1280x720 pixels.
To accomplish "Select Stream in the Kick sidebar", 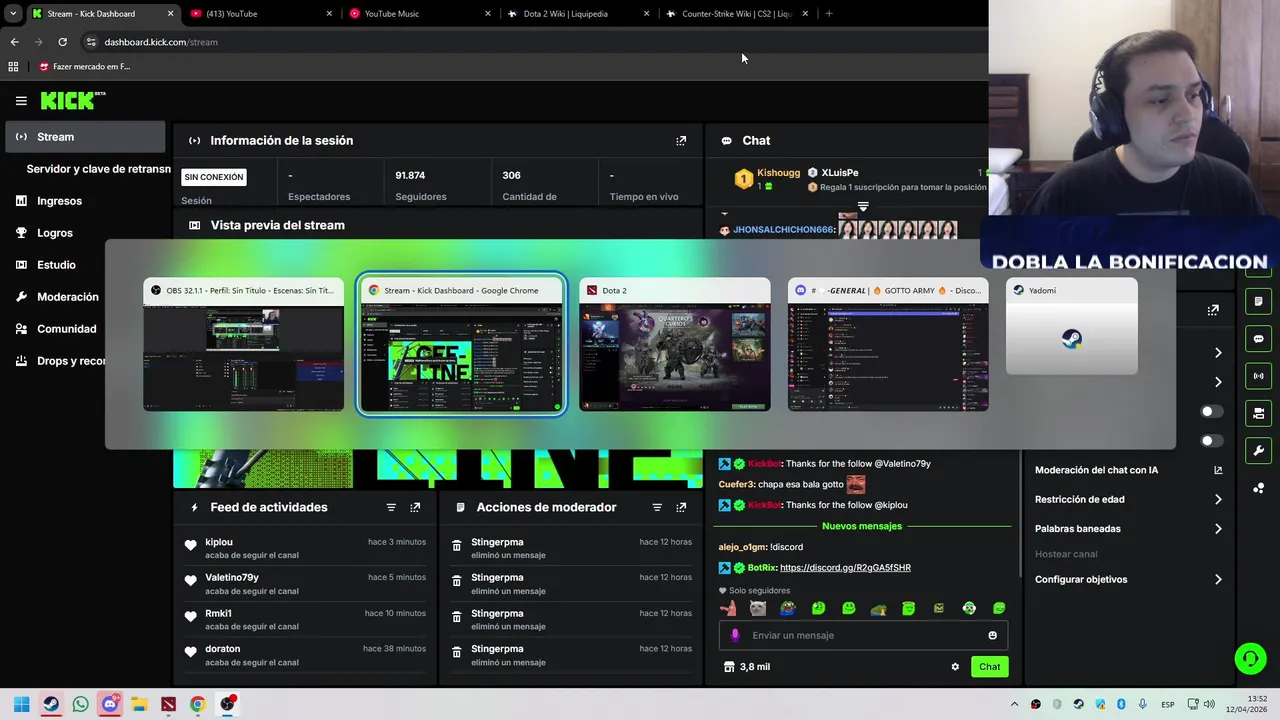I will (x=86, y=137).
